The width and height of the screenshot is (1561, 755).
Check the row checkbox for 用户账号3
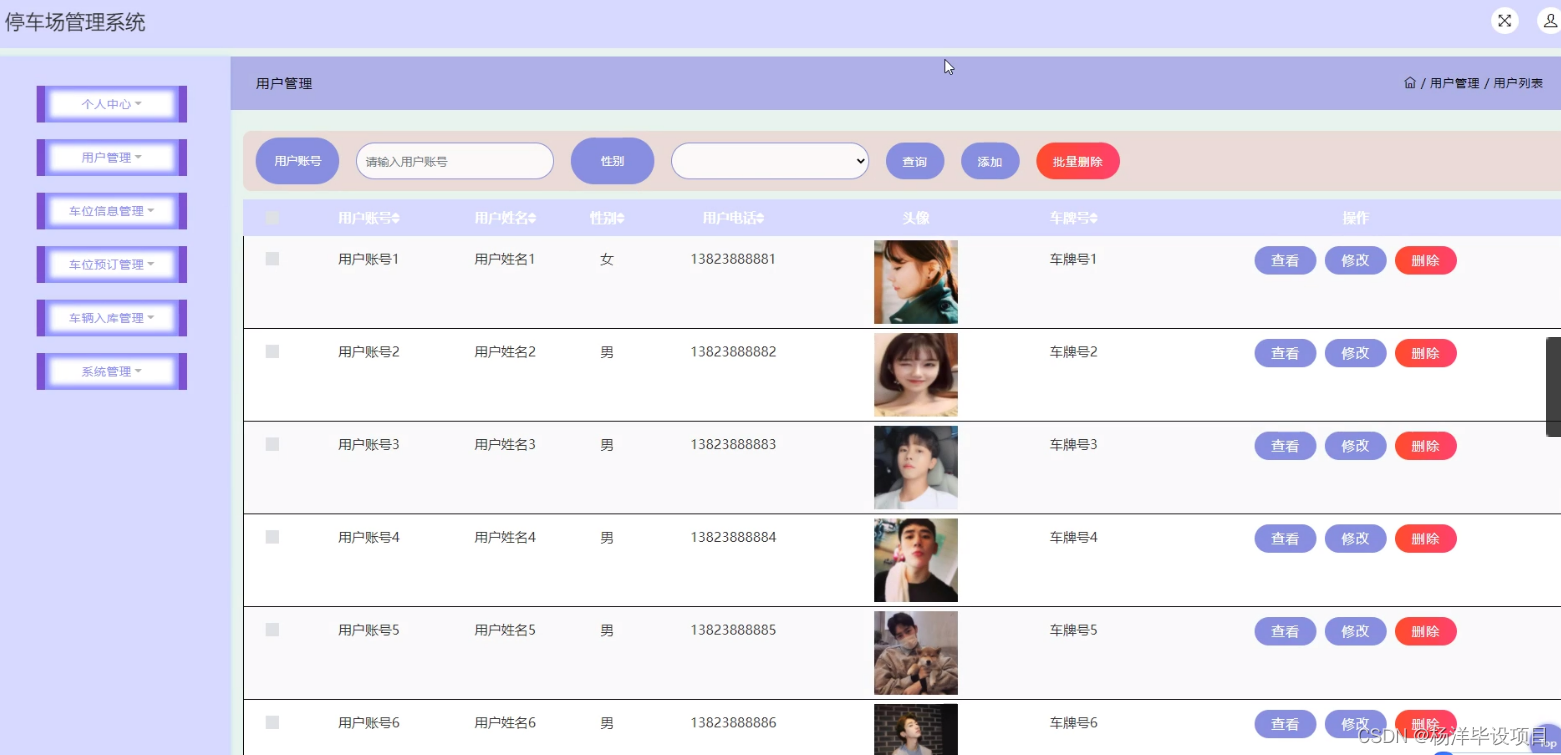point(271,444)
